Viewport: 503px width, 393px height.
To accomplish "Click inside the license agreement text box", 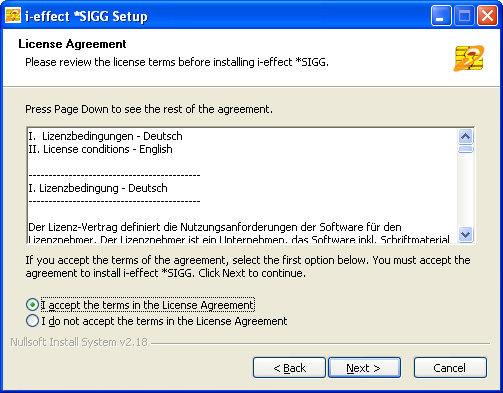I will click(x=242, y=185).
